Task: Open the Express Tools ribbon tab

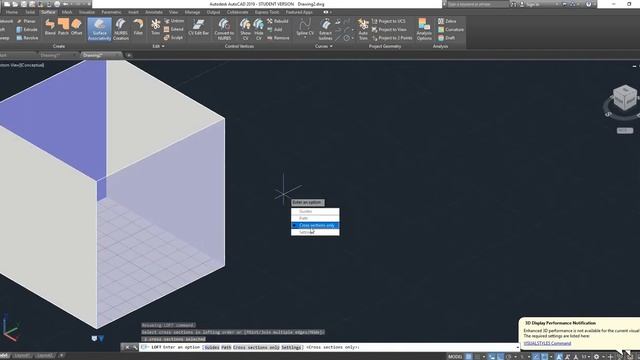Action: [x=267, y=12]
